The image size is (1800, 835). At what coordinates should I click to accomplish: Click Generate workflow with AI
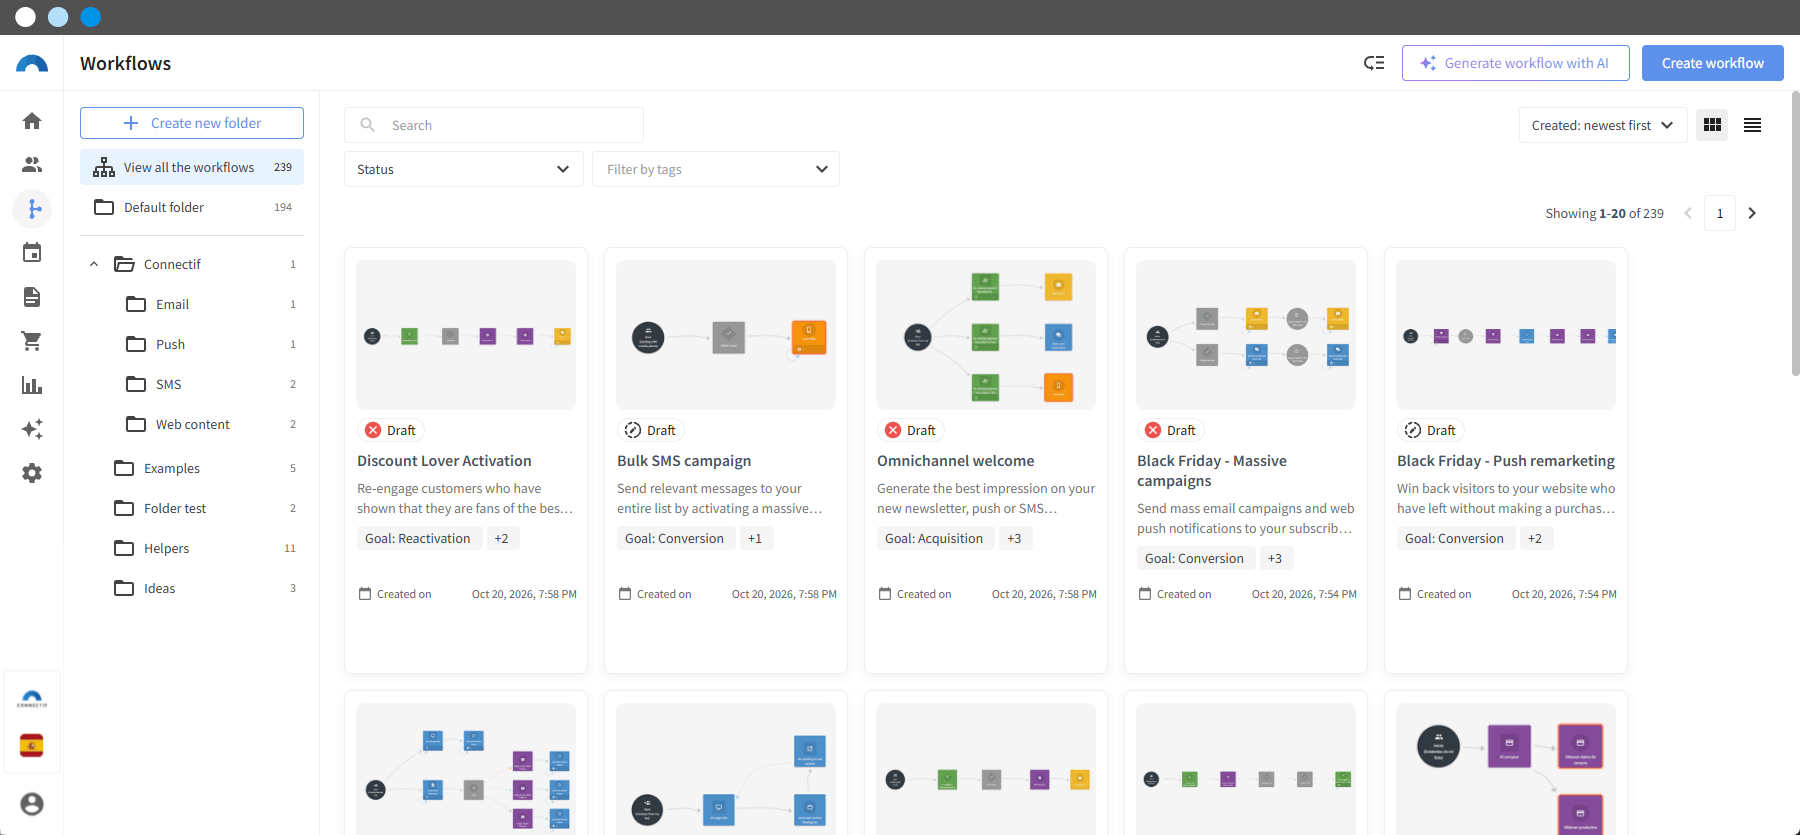coord(1516,63)
